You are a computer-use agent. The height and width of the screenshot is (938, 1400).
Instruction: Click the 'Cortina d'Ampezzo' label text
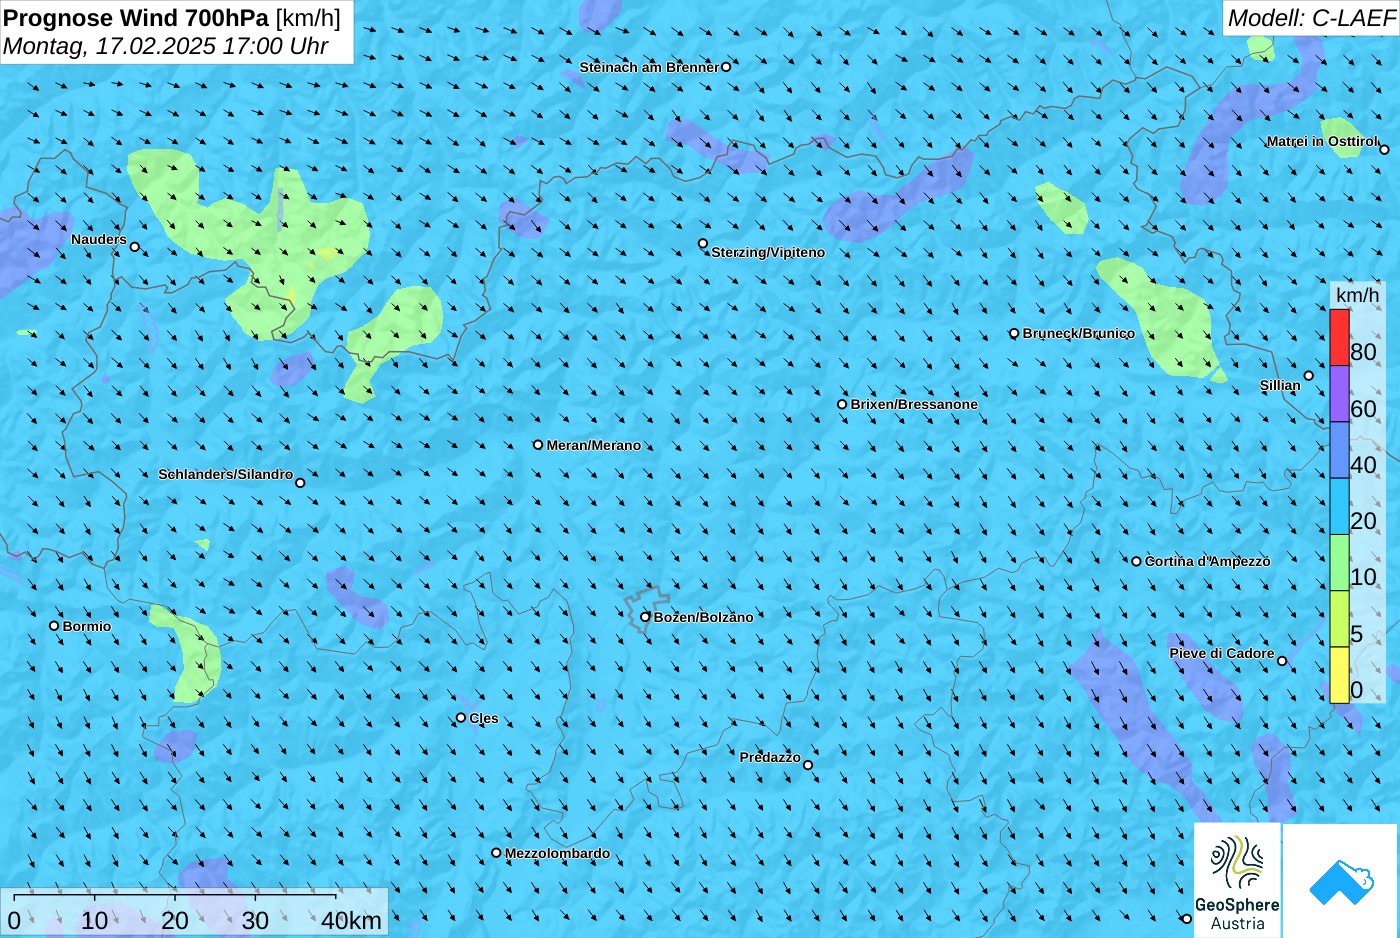(x=1208, y=561)
